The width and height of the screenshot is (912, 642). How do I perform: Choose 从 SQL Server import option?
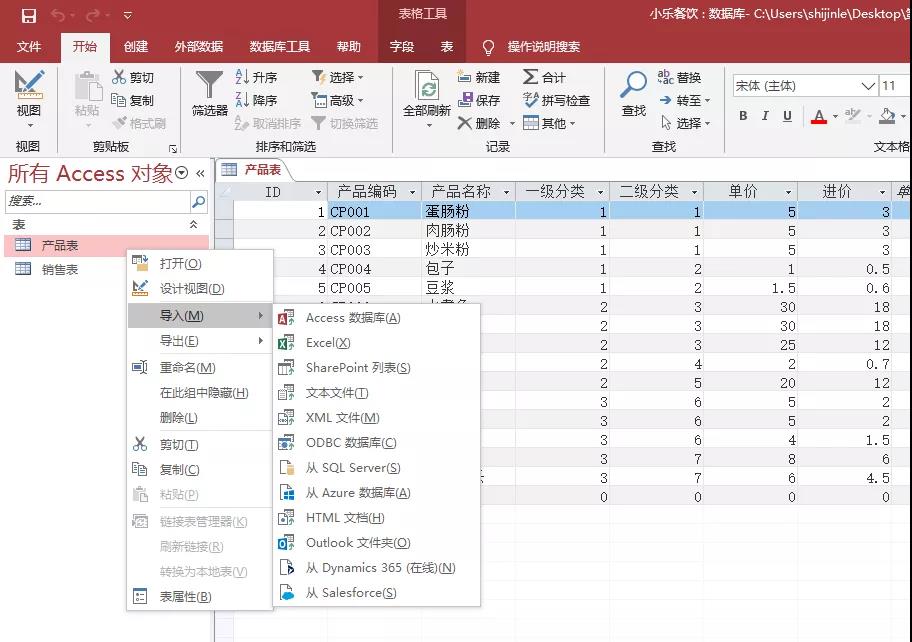(x=376, y=468)
